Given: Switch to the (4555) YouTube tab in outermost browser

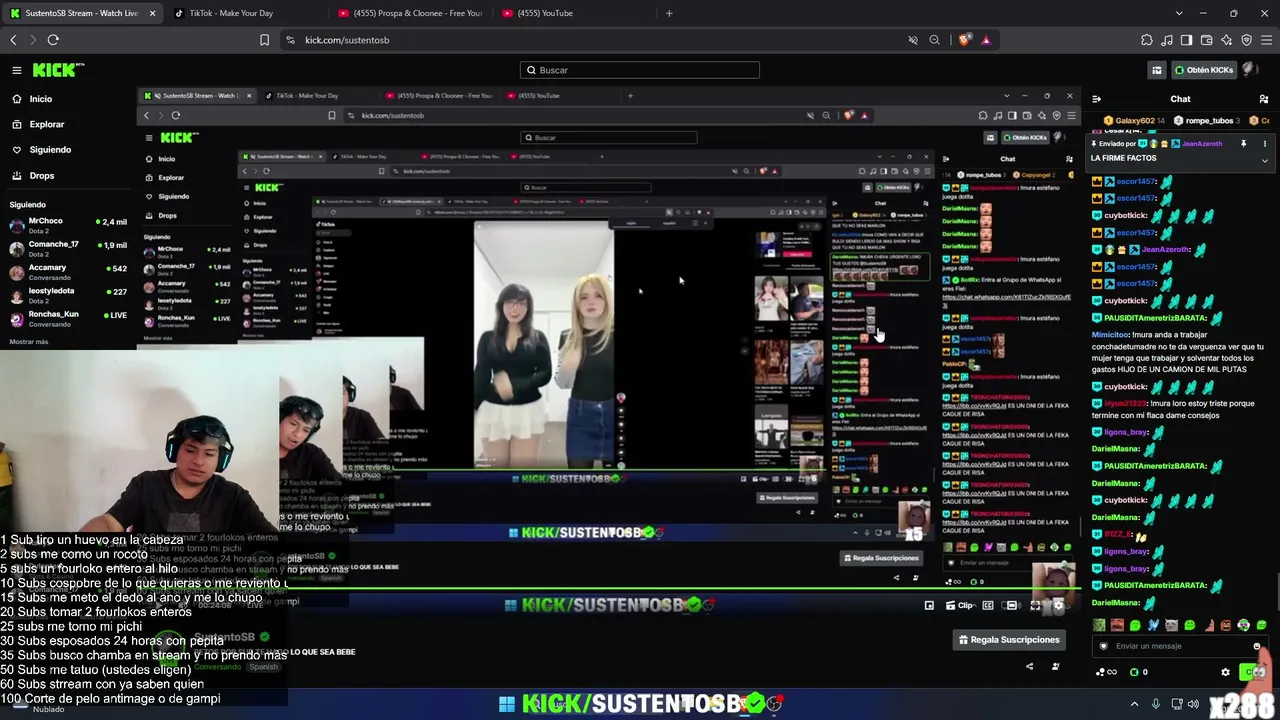Looking at the screenshot, I should pyautogui.click(x=574, y=13).
